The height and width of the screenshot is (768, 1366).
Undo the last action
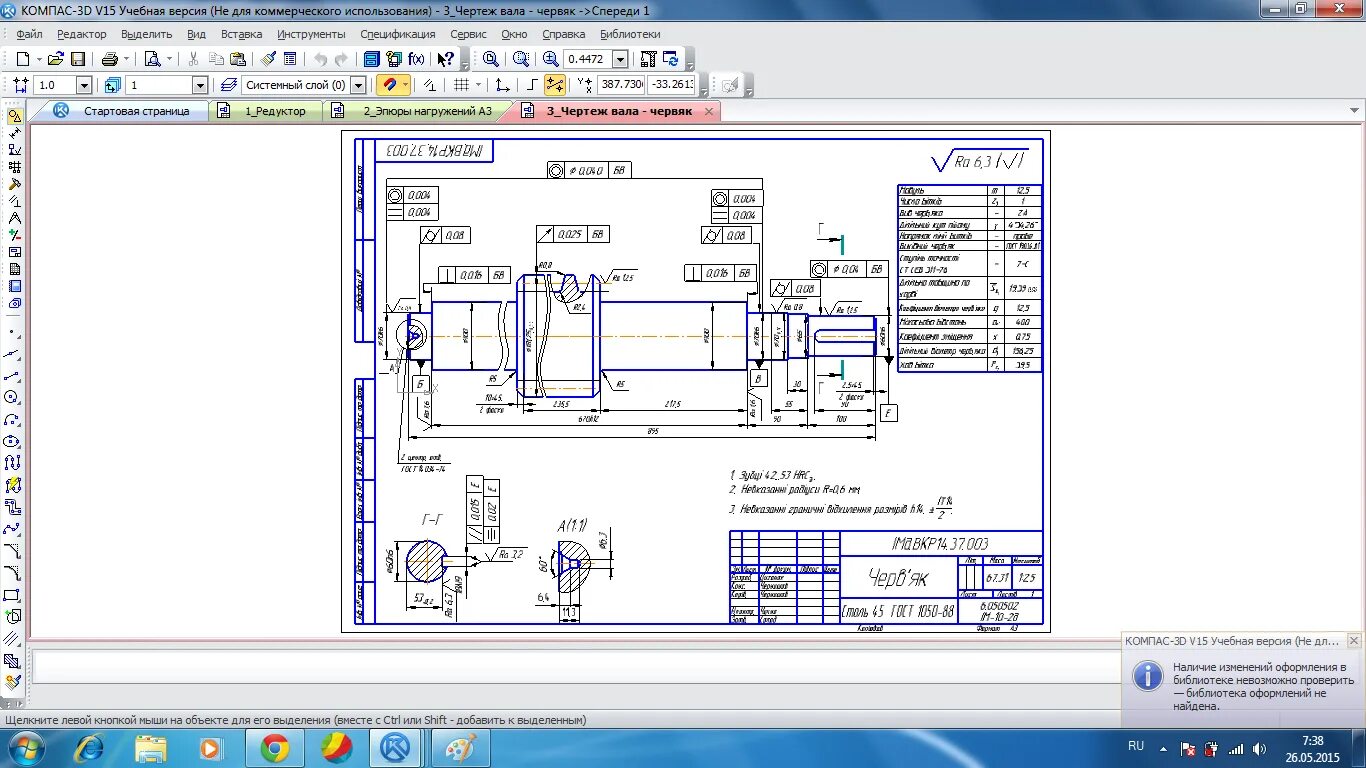point(320,59)
